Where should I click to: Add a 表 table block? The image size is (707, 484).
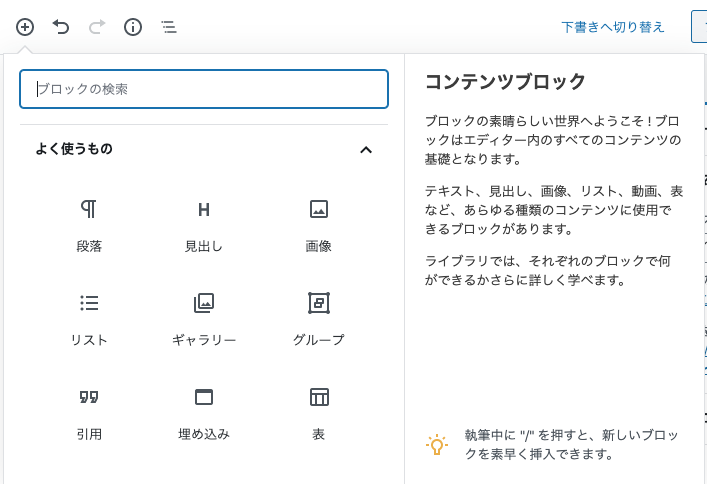click(319, 413)
